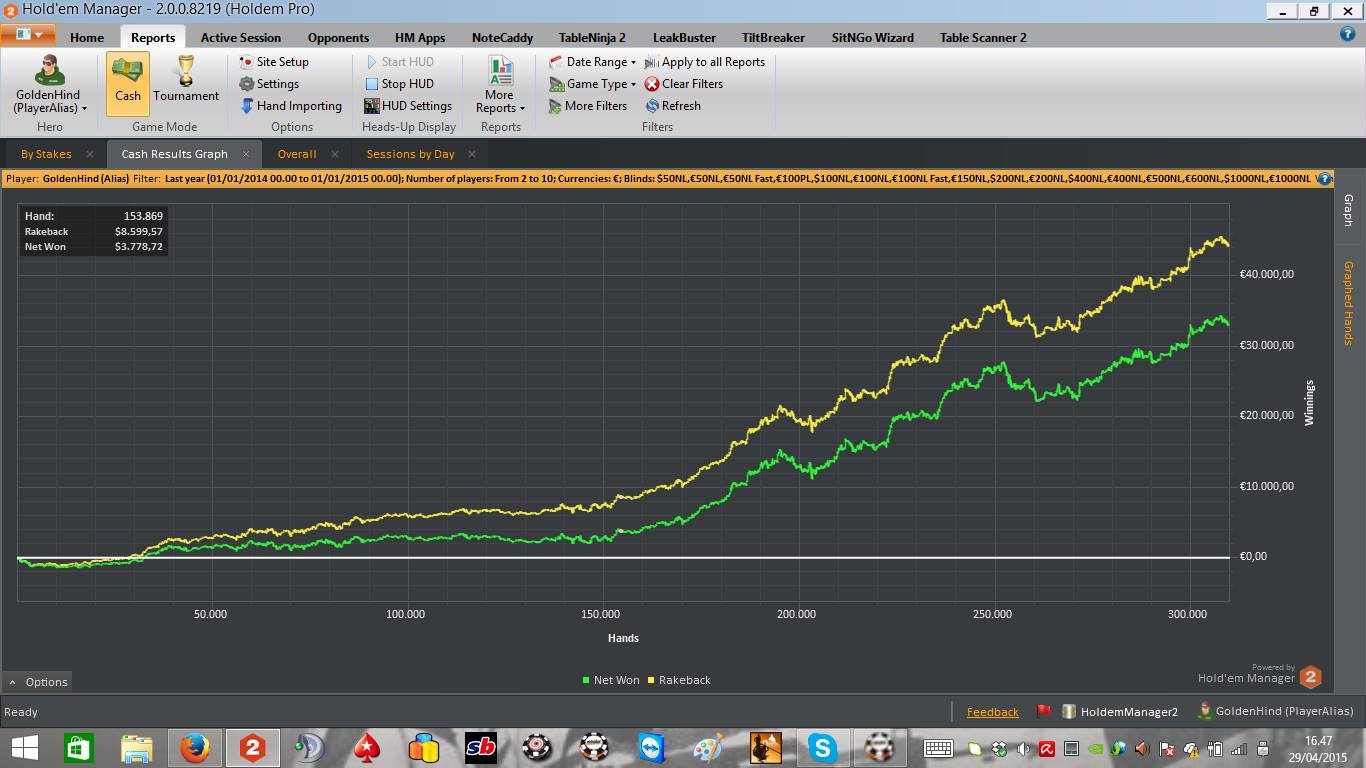Screen dimensions: 1366x768
Task: Open the SitNGo Wizard tab
Action: pos(872,38)
